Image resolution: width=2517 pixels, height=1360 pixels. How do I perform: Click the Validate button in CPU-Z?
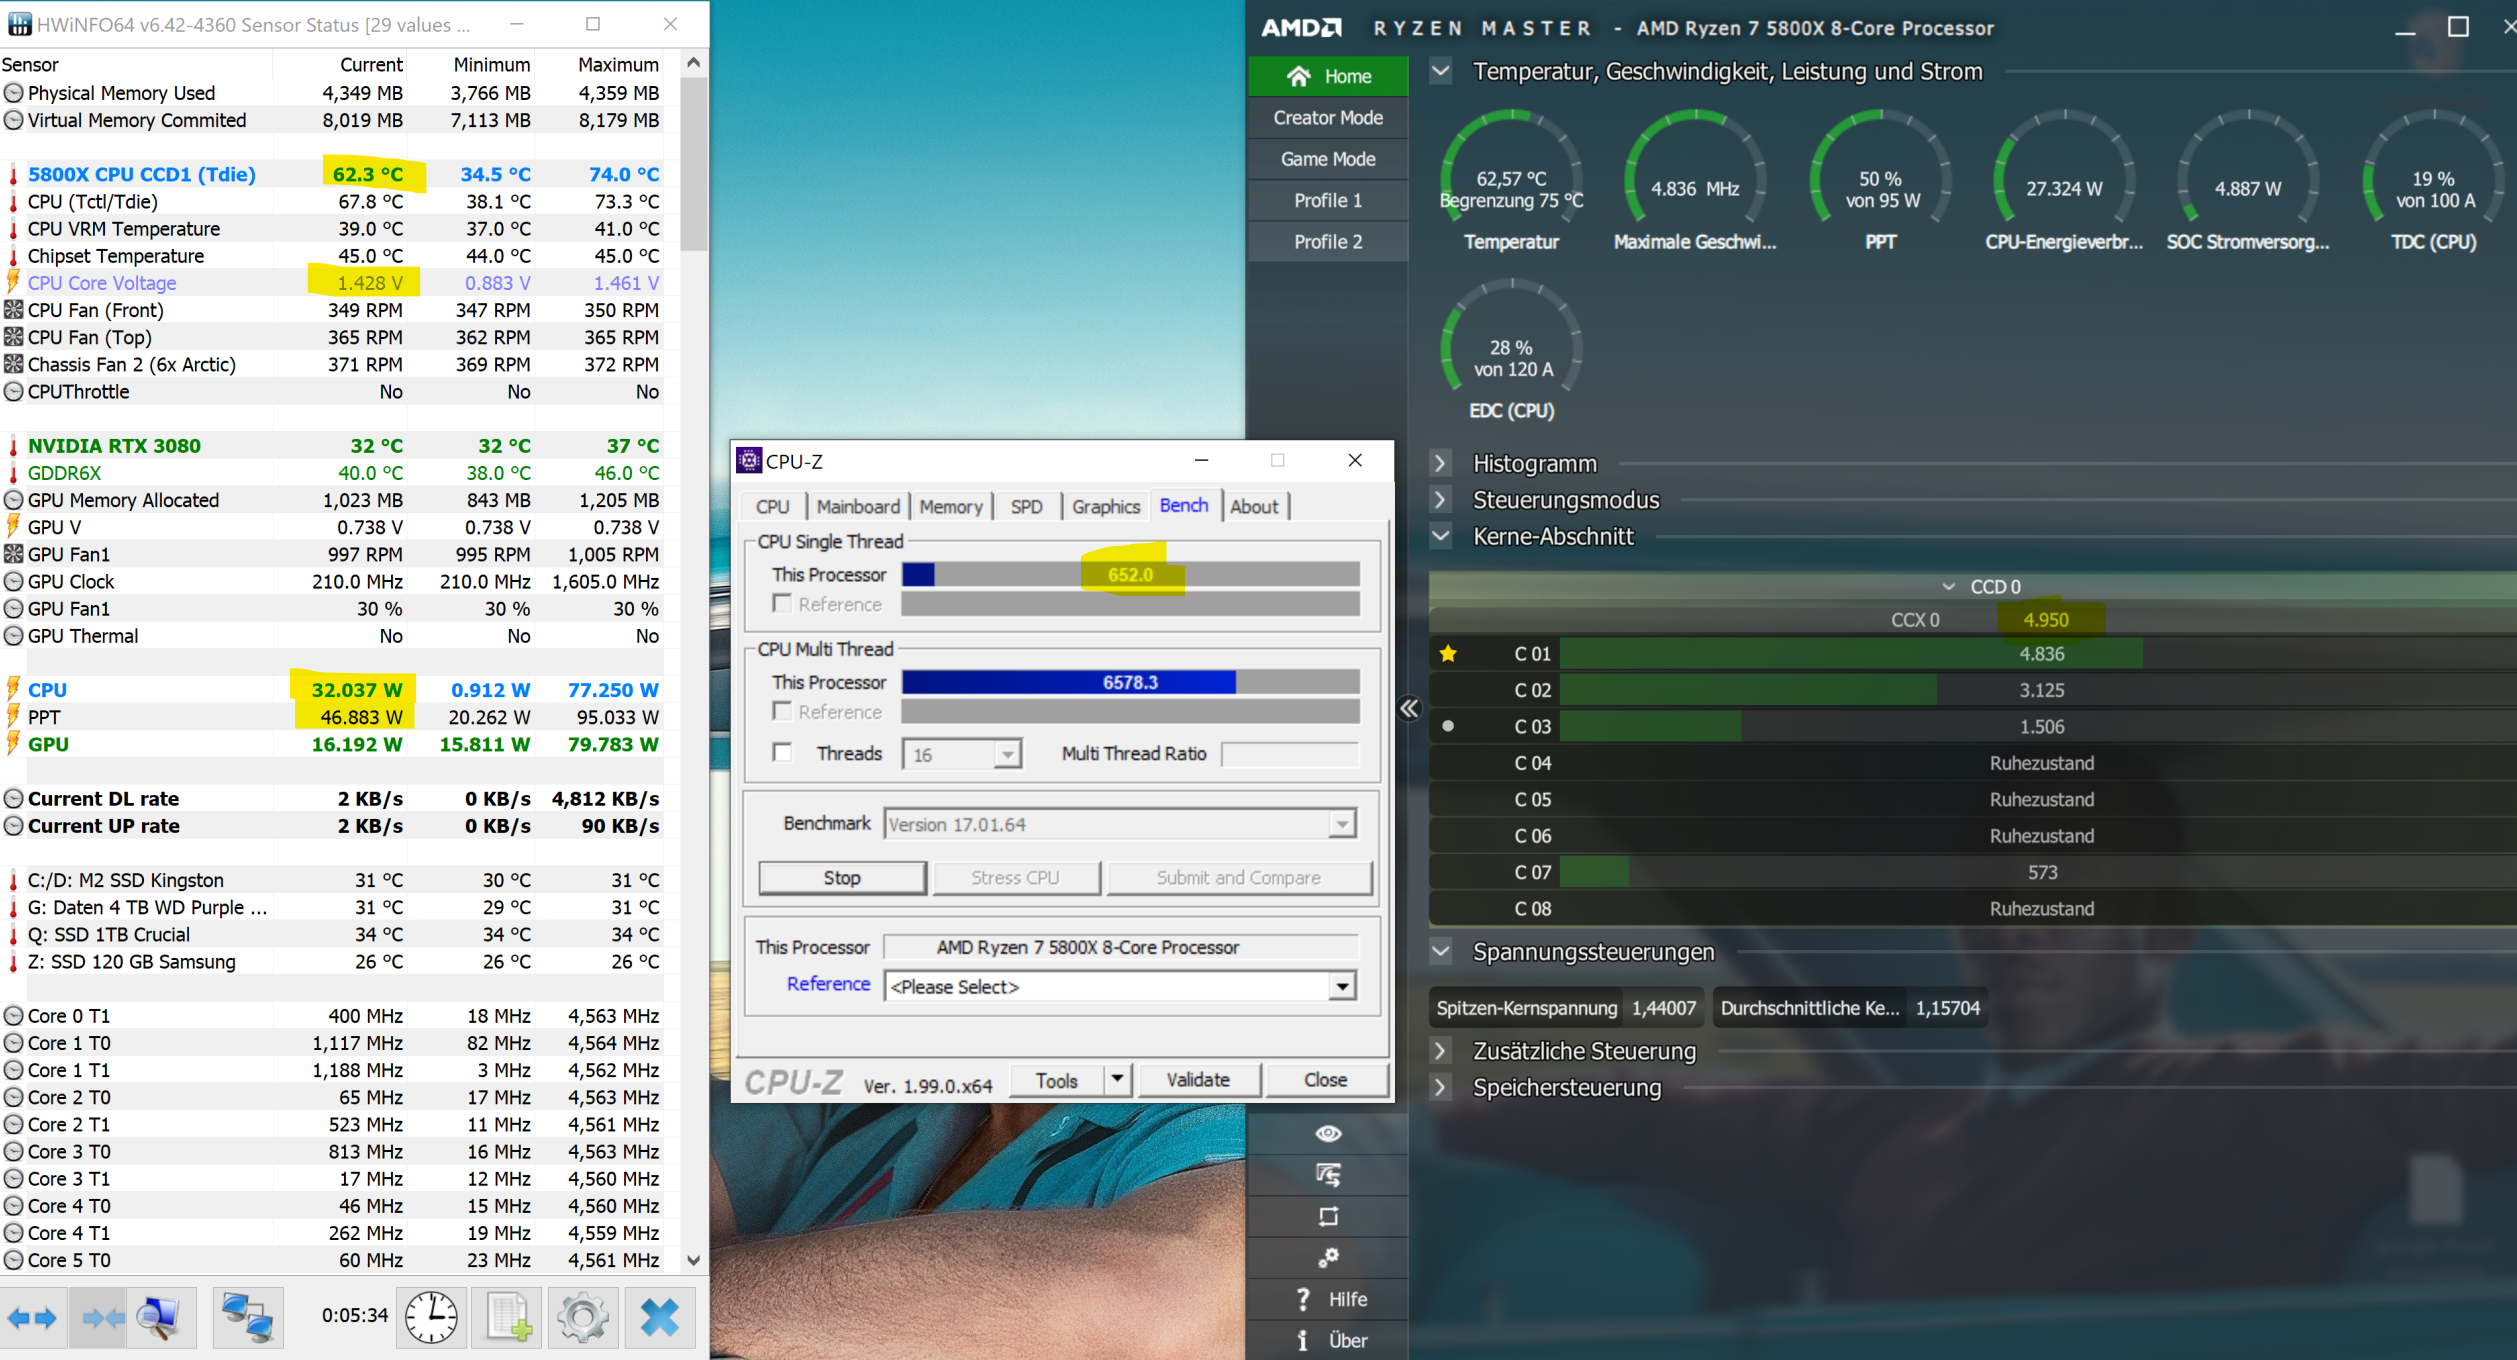pos(1197,1079)
